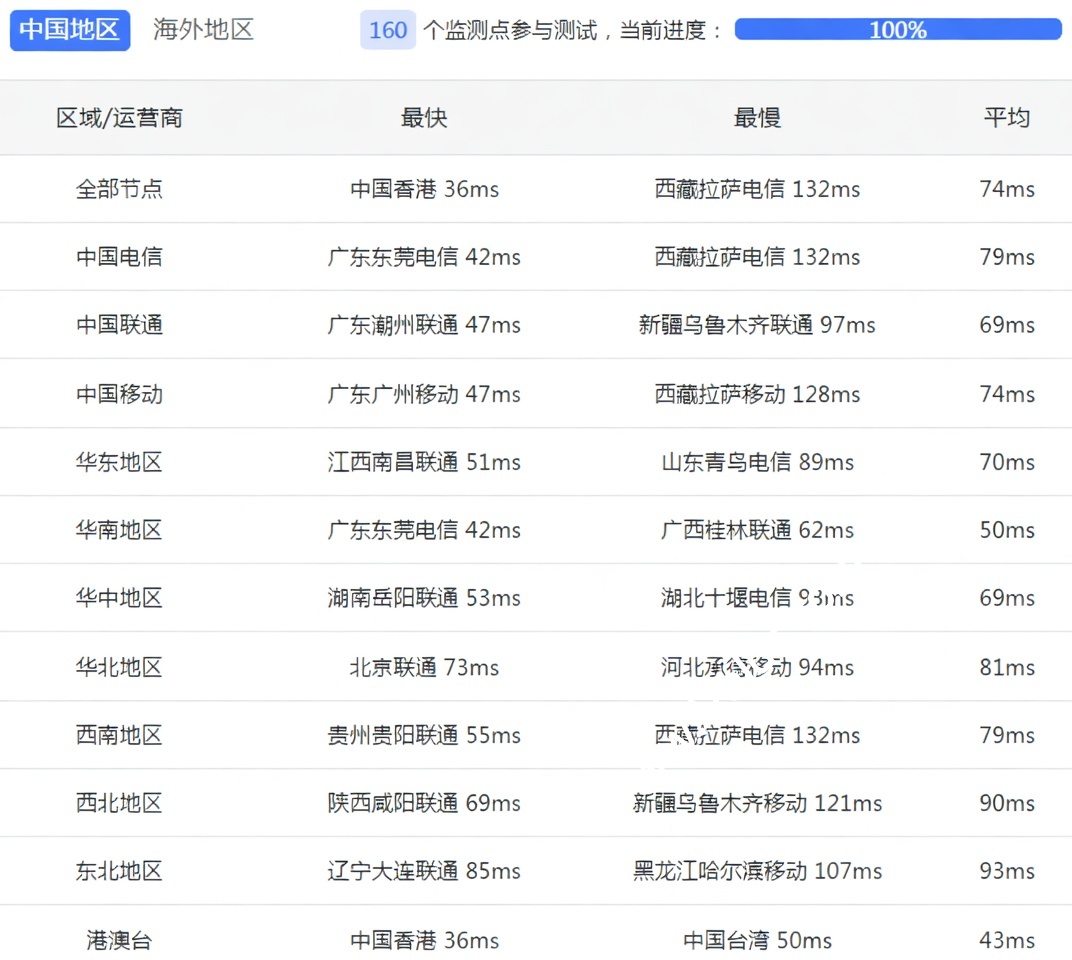This screenshot has height=960, width=1072.
Task: Select the 中国地区 tab
Action: point(70,30)
